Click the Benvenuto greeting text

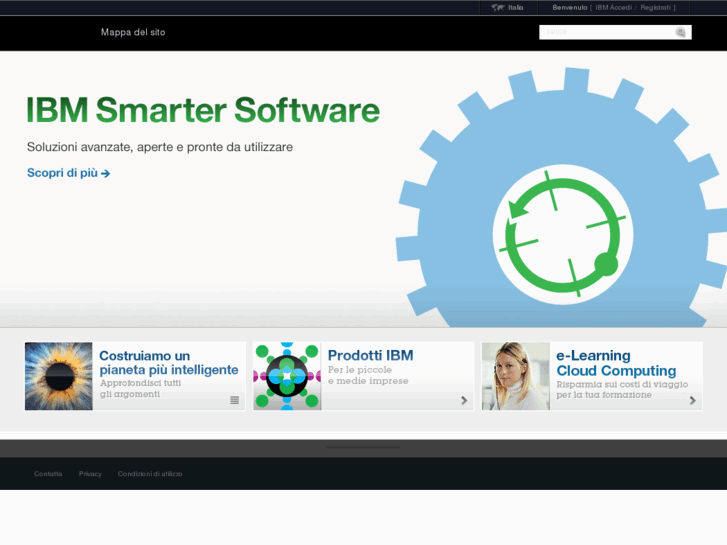click(x=570, y=7)
